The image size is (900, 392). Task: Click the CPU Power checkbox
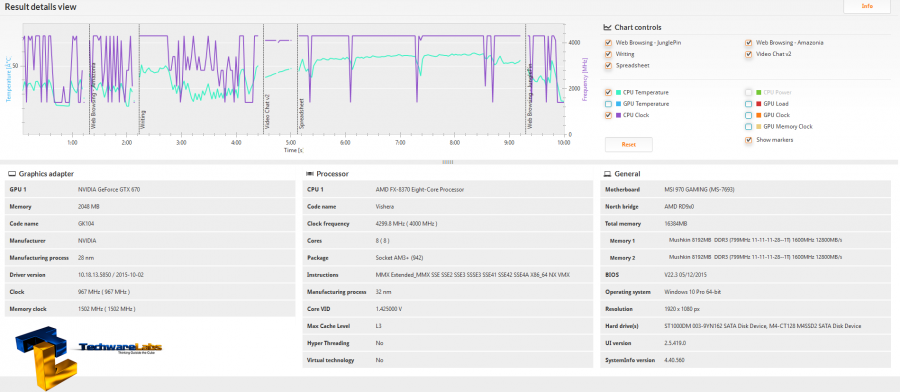click(748, 92)
